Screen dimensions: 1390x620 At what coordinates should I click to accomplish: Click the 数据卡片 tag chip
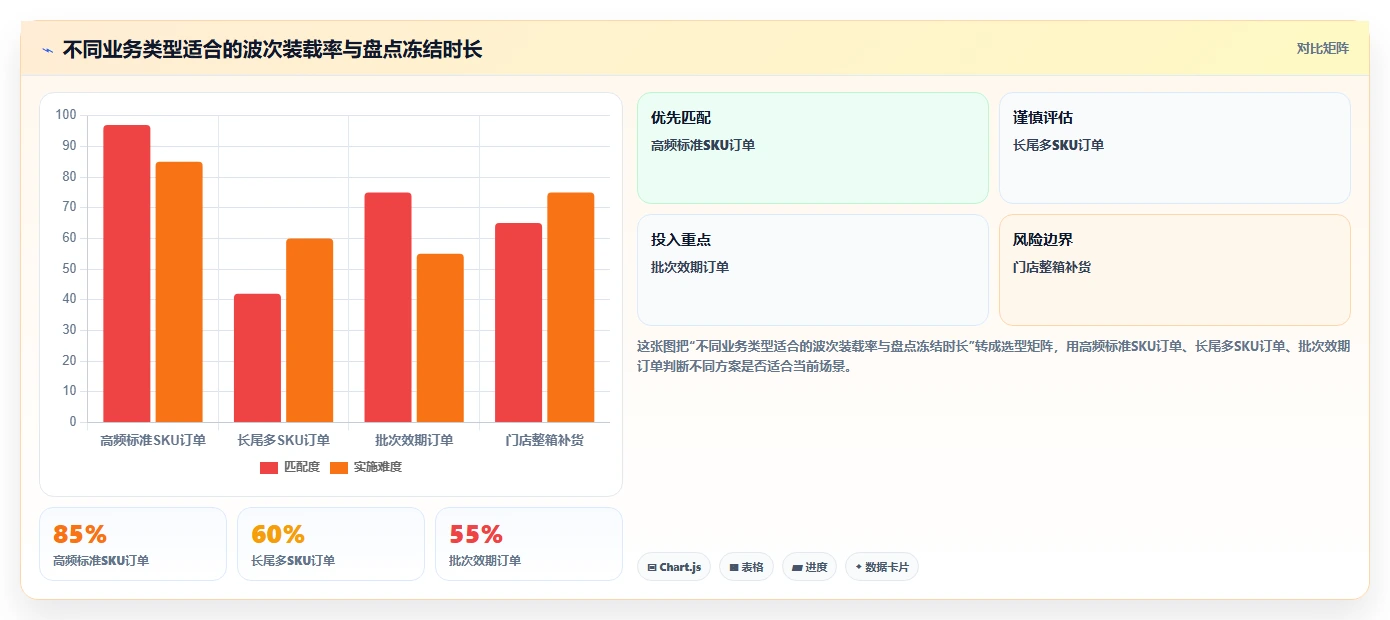pos(881,567)
